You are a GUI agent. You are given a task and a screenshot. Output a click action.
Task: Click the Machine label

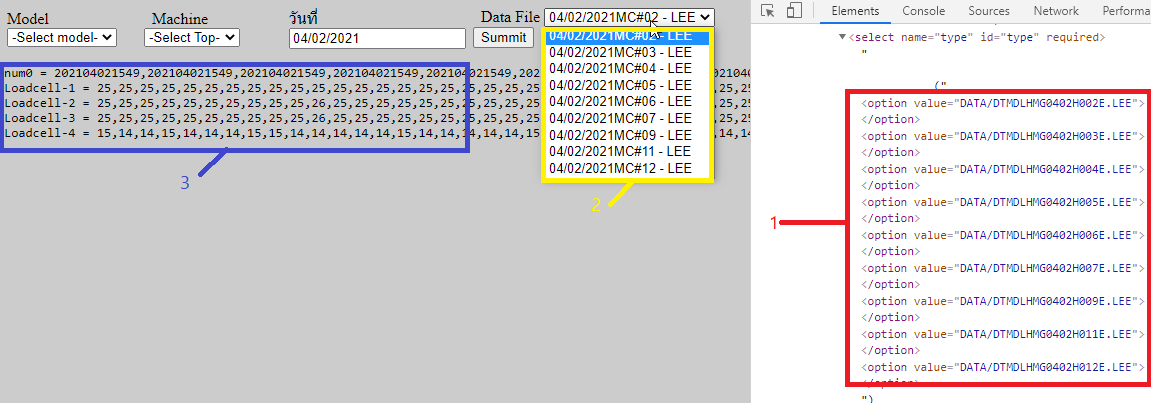pyautogui.click(x=180, y=19)
